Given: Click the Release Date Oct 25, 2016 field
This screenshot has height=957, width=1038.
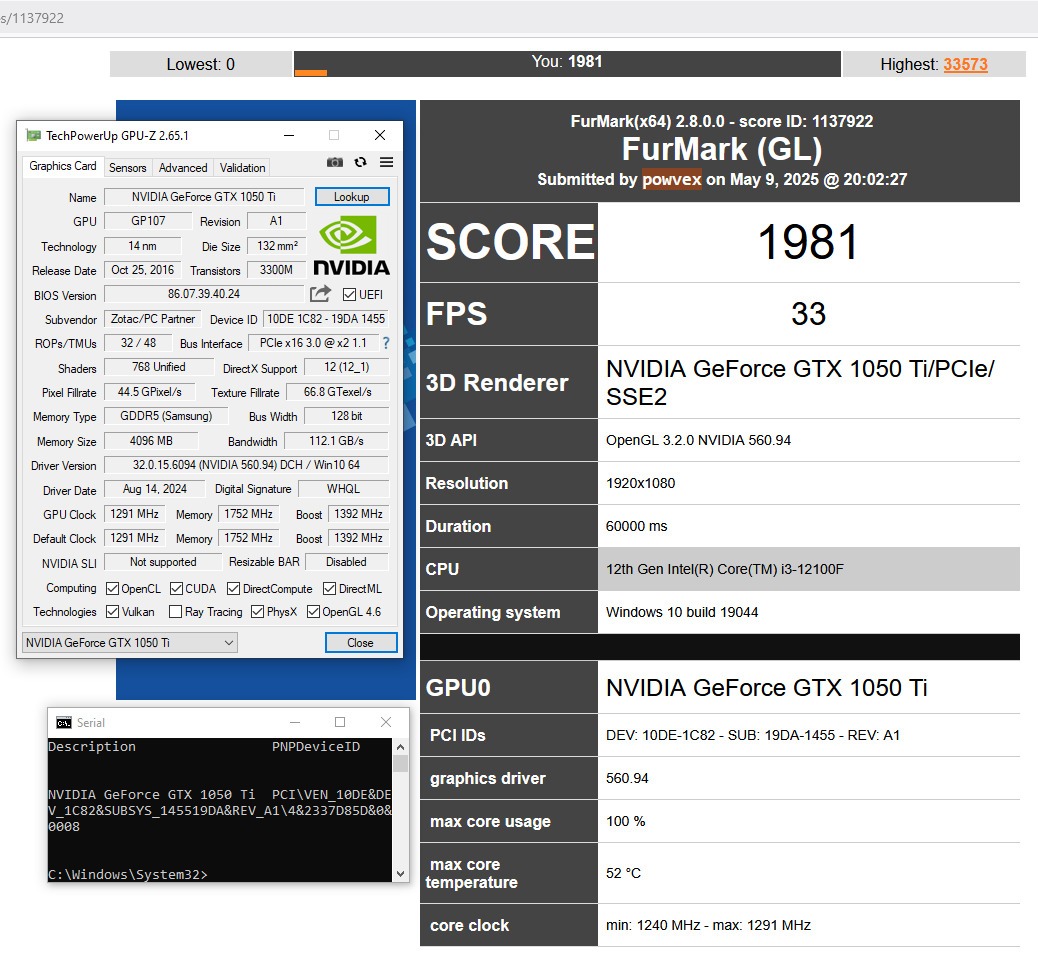Looking at the screenshot, I should [x=142, y=270].
